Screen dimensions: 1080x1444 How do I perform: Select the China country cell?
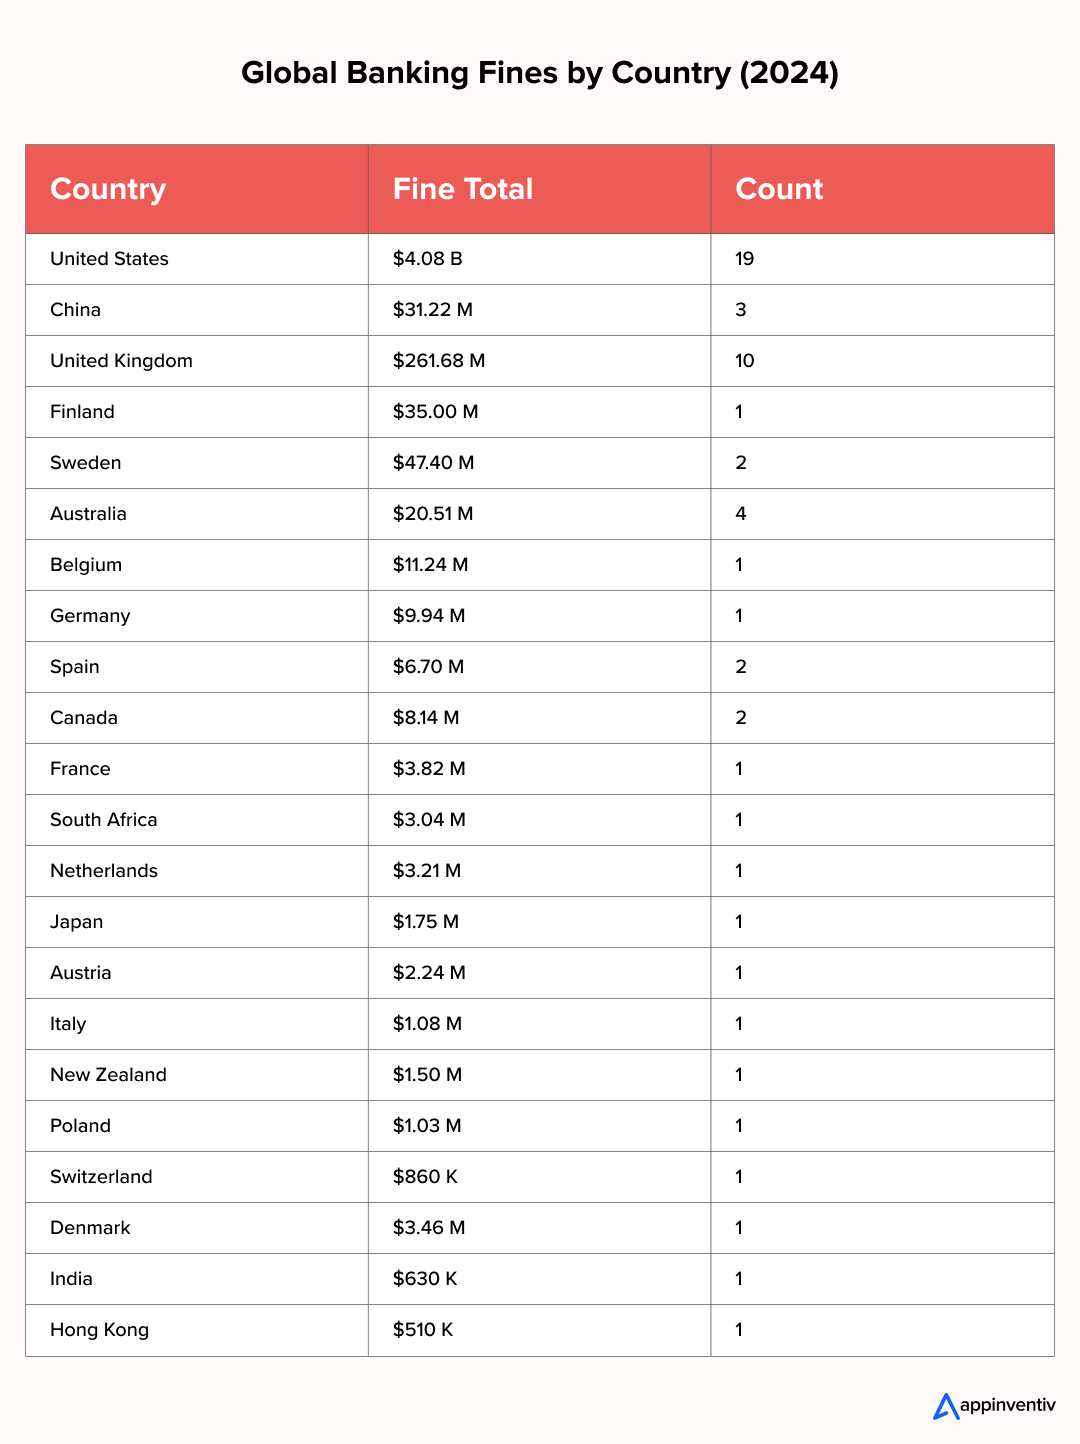[75, 310]
